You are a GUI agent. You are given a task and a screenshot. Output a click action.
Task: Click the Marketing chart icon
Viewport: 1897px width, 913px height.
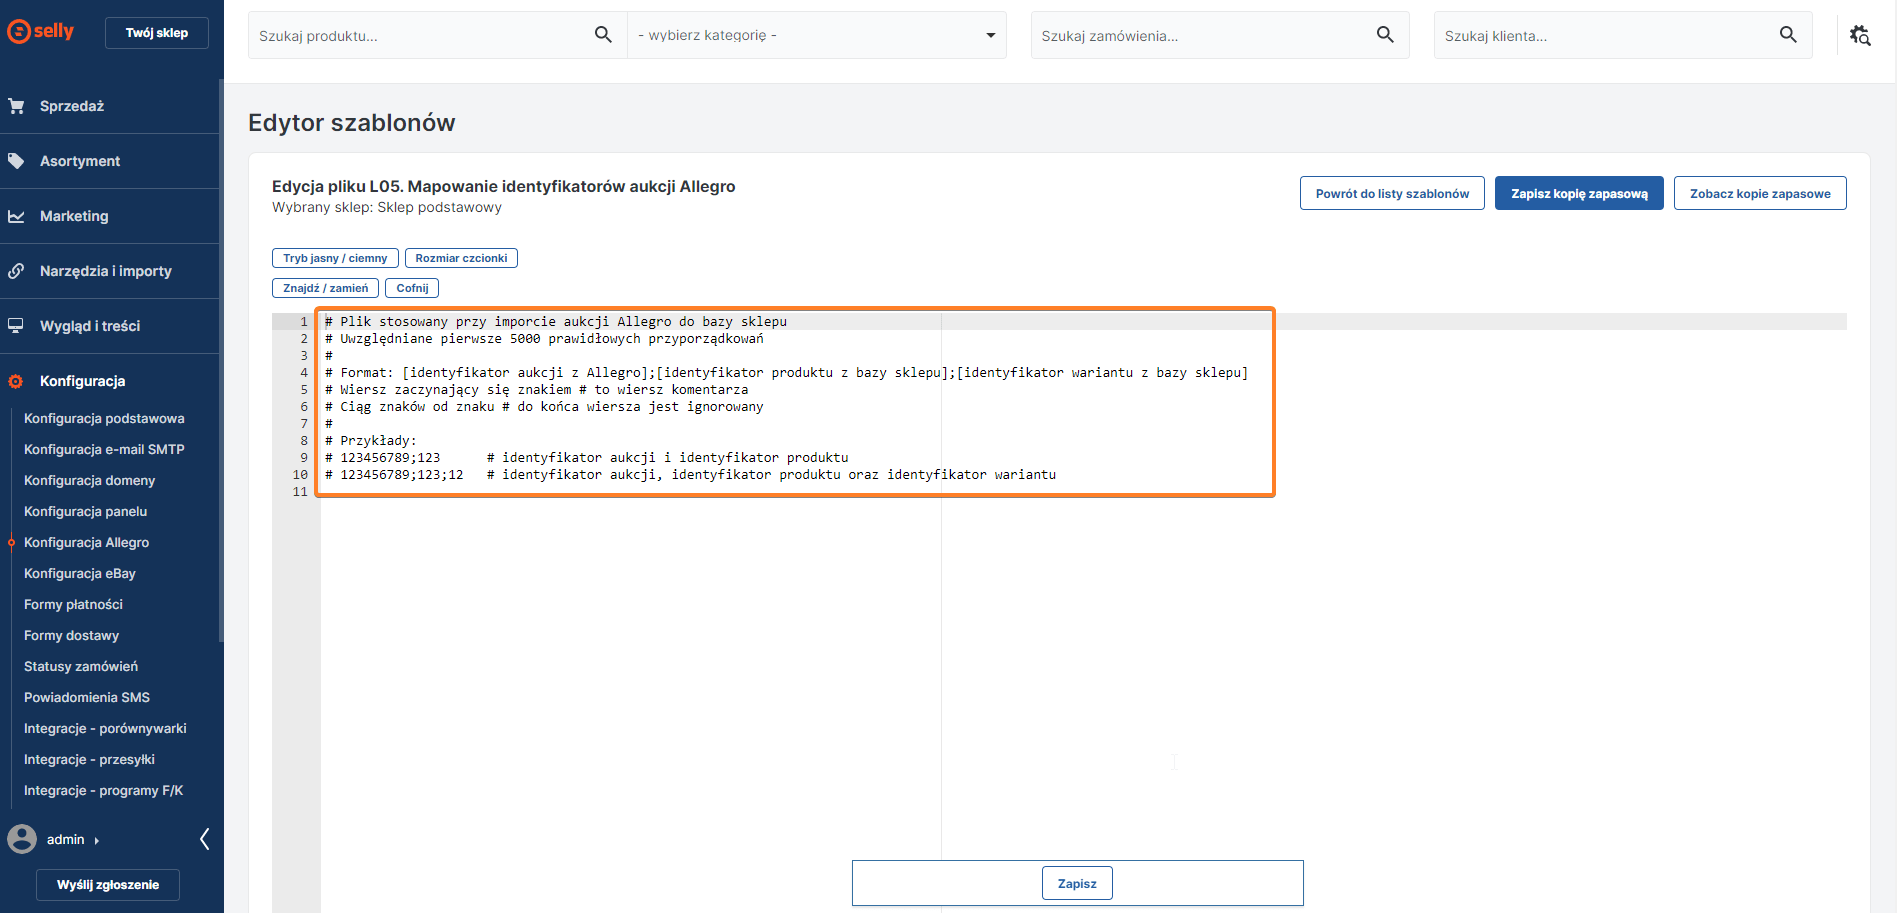[x=16, y=216]
